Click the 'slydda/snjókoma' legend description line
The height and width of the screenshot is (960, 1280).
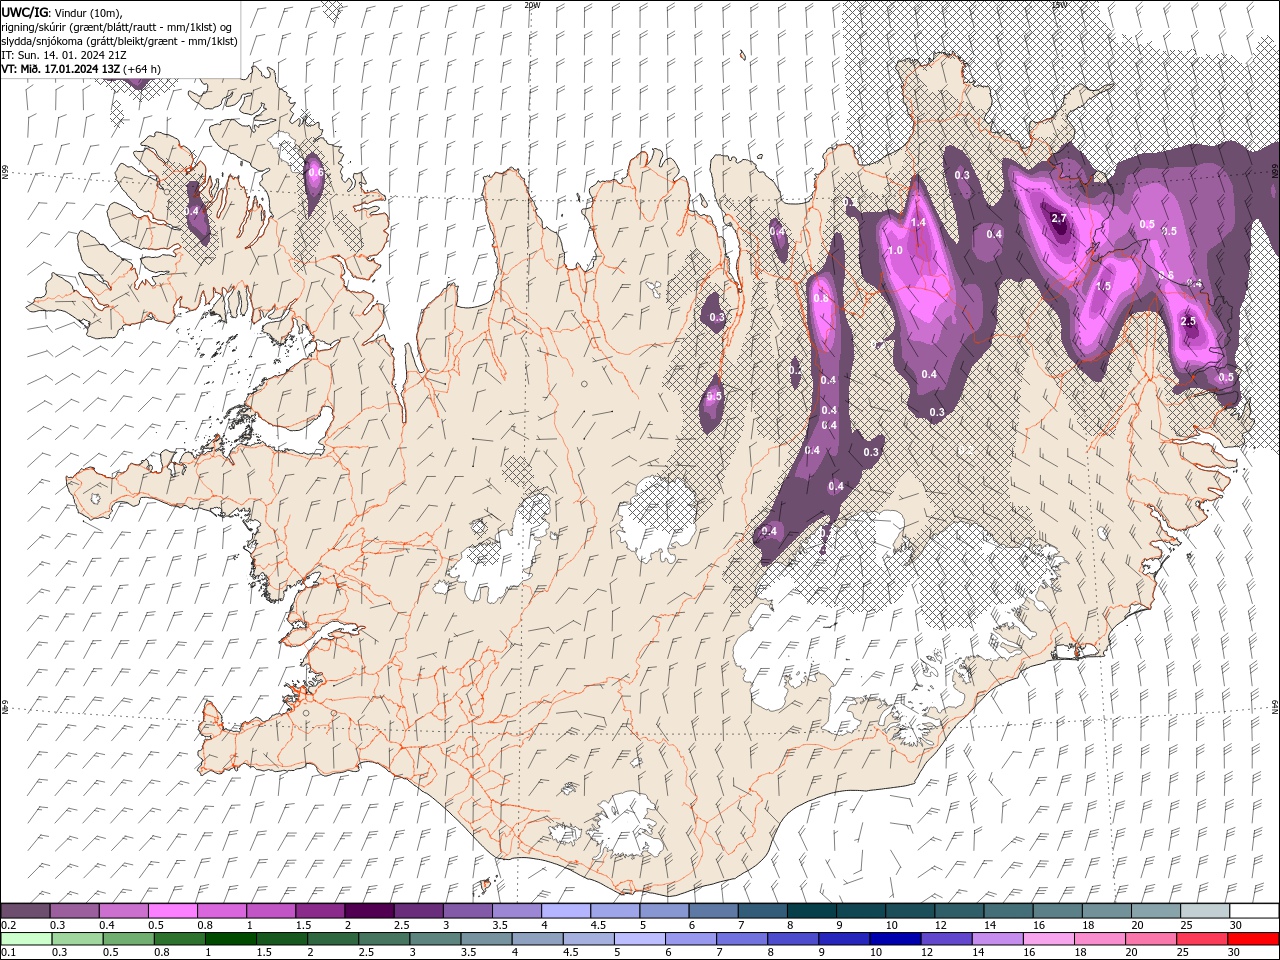[x=119, y=41]
